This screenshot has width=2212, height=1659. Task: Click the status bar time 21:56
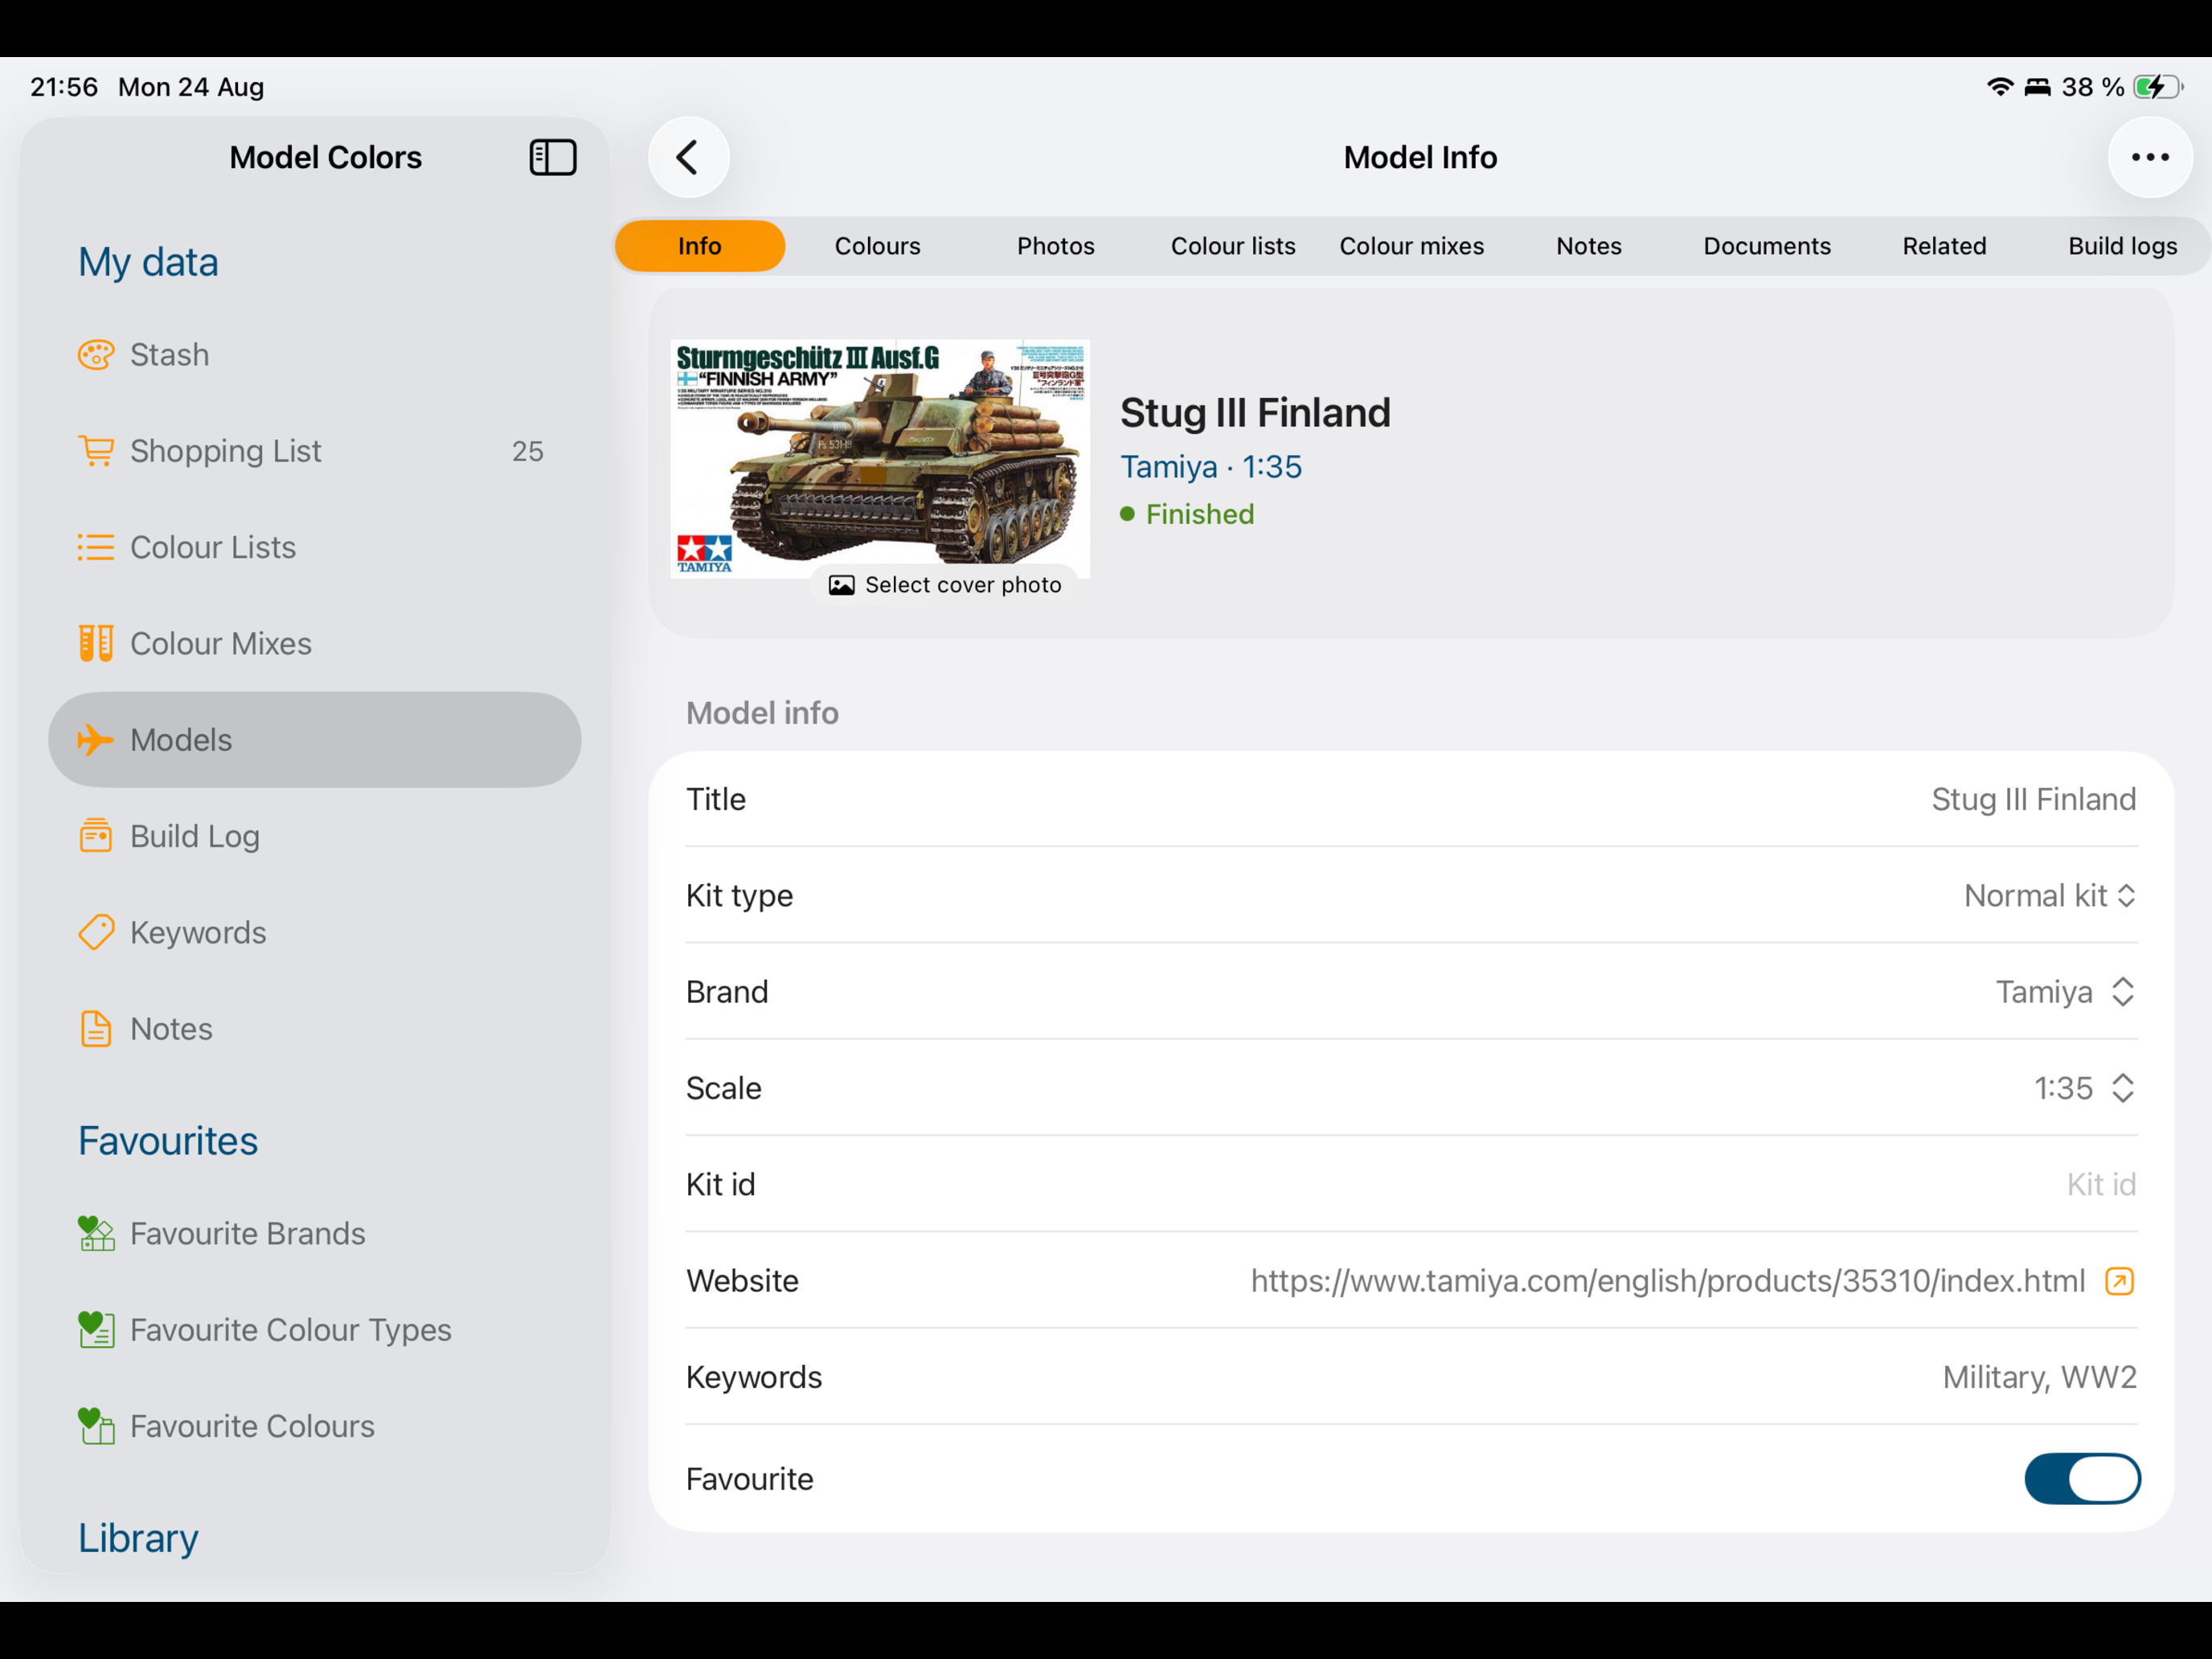tap(64, 87)
